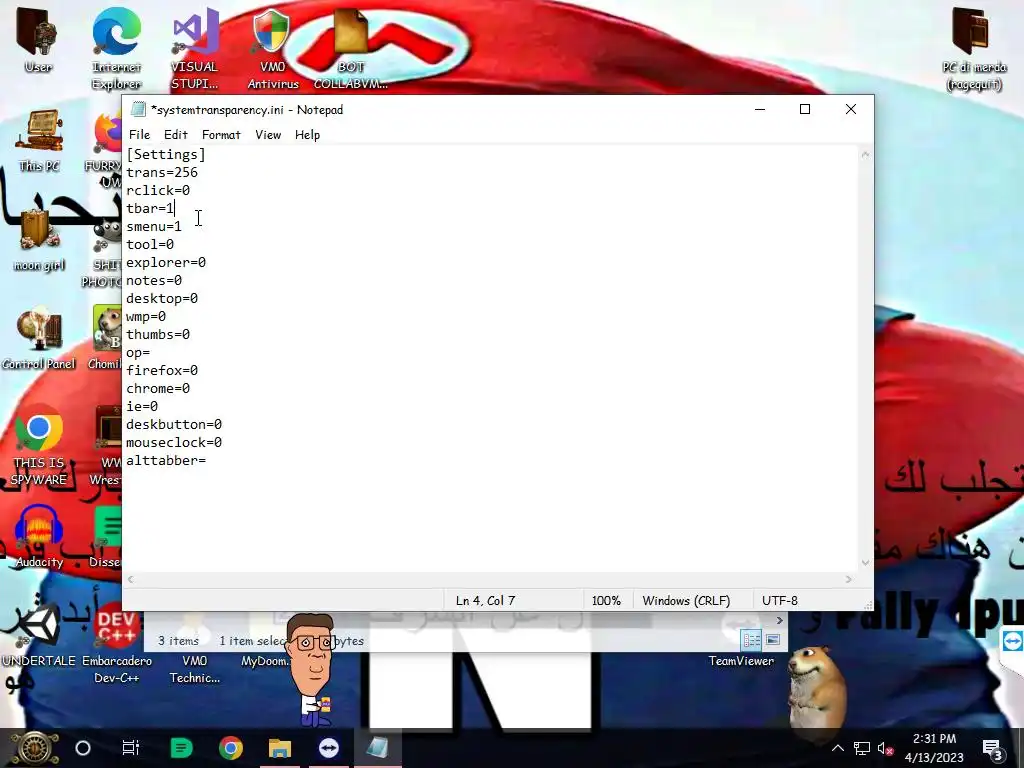This screenshot has height=768, width=1024.
Task: Click Windows (CRLF) in status bar
Action: pyautogui.click(x=686, y=600)
